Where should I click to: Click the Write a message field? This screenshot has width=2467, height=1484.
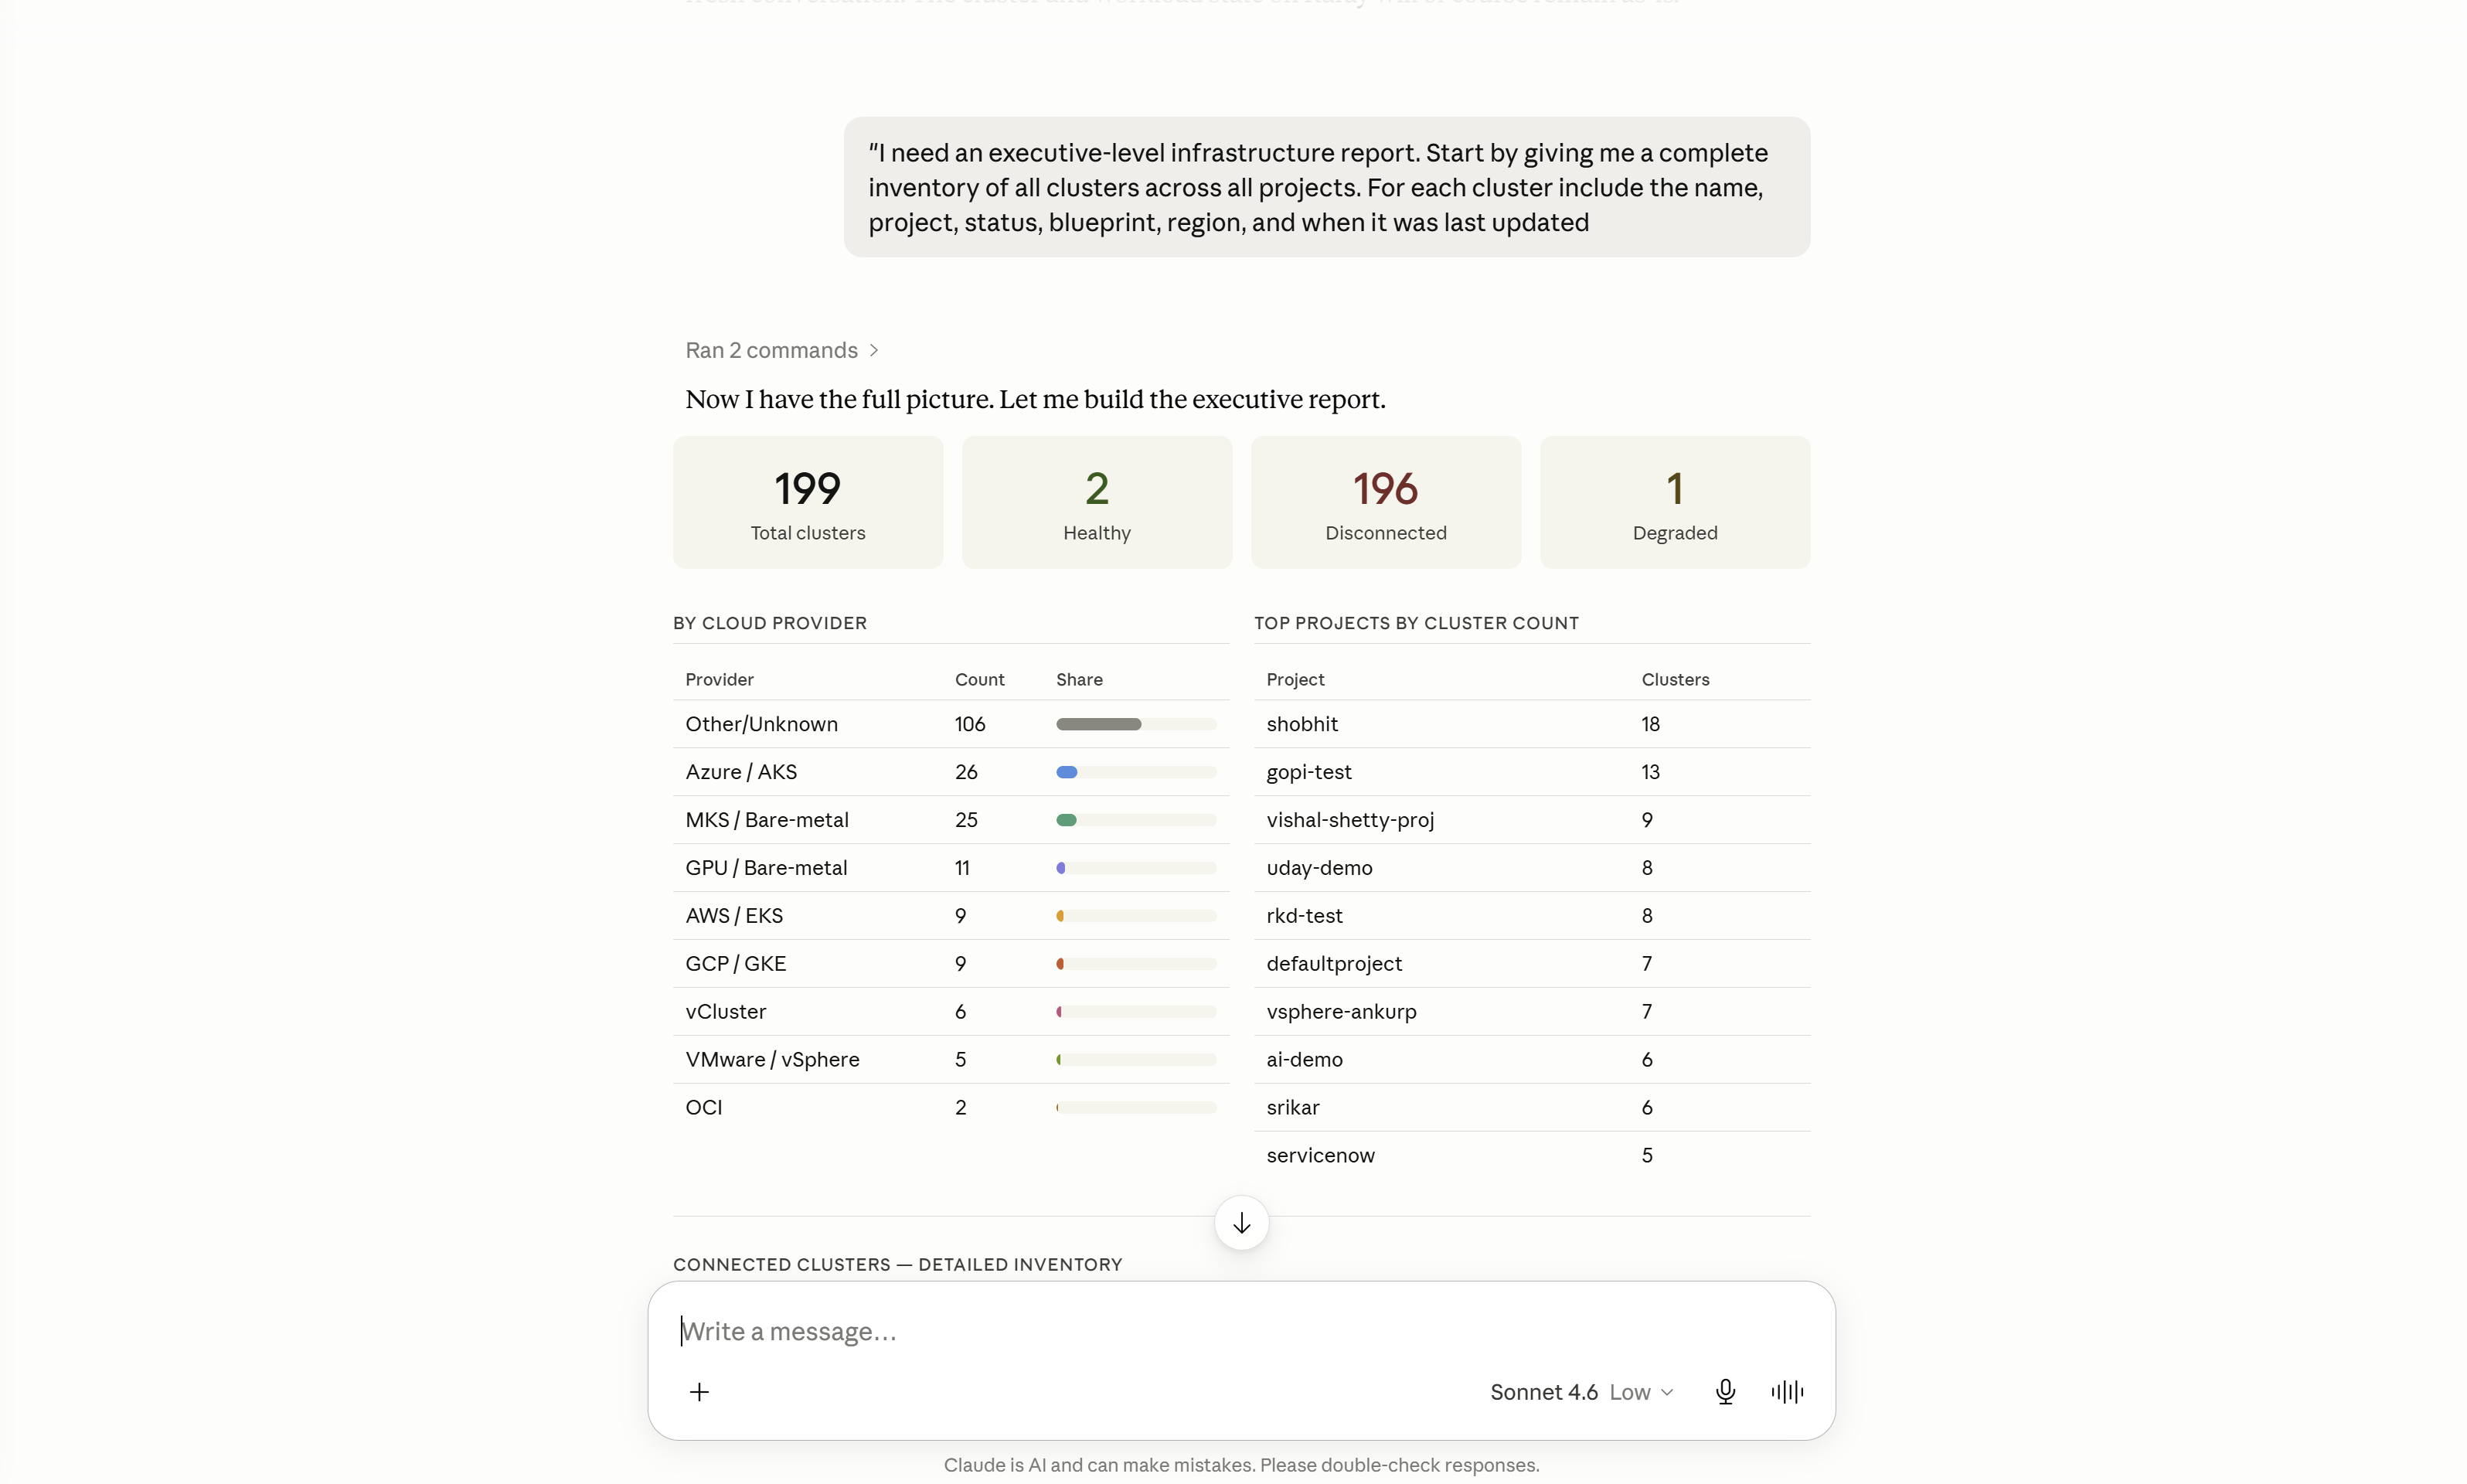pyautogui.click(x=1240, y=1331)
